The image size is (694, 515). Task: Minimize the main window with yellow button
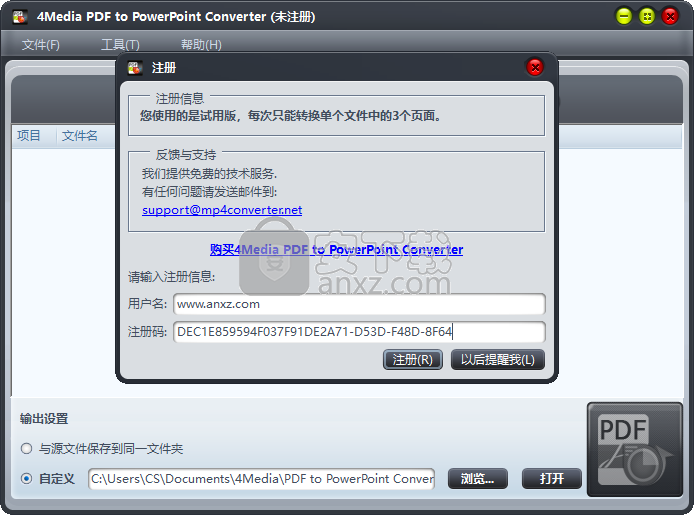pos(624,17)
